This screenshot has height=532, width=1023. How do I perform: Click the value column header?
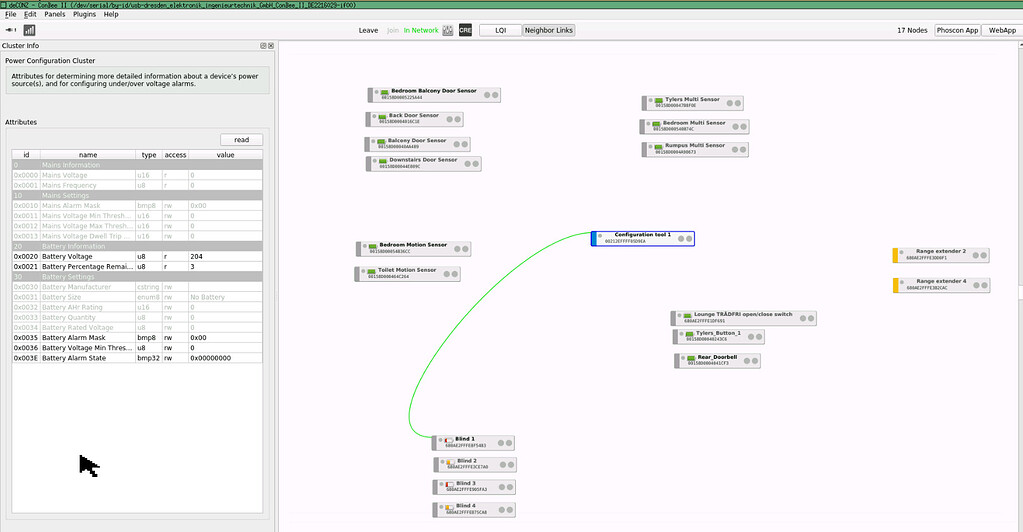point(226,155)
